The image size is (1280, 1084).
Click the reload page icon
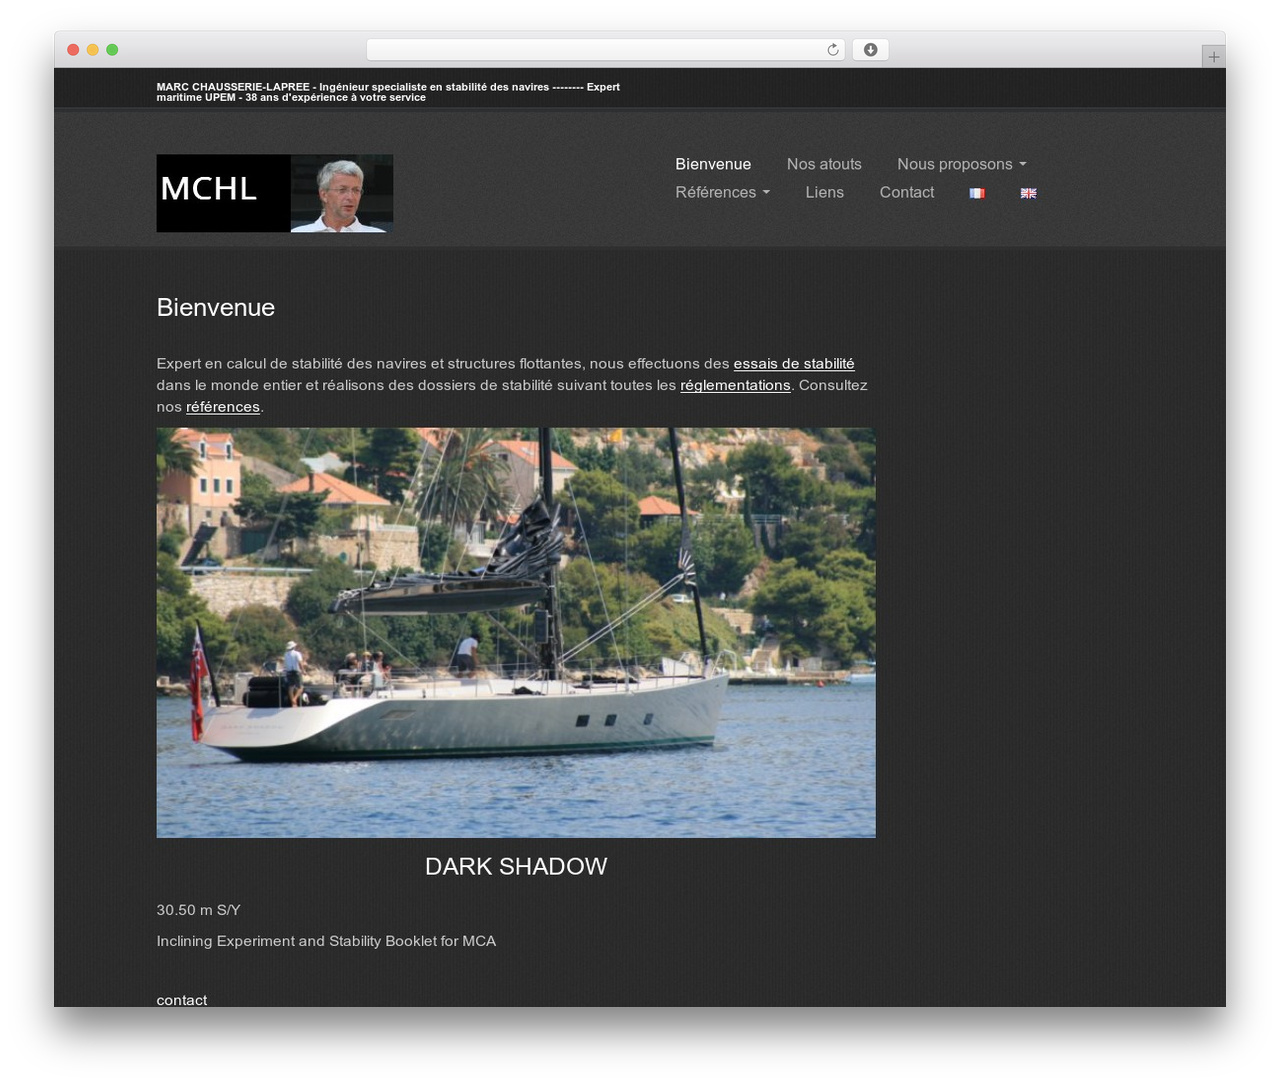832,50
